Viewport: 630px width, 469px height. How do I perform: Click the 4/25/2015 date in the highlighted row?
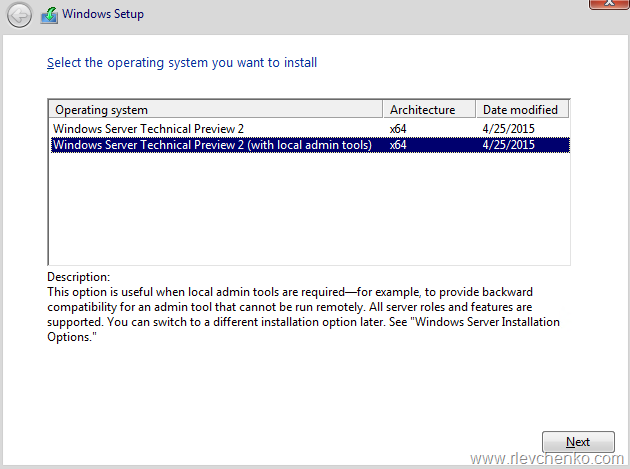(508, 145)
